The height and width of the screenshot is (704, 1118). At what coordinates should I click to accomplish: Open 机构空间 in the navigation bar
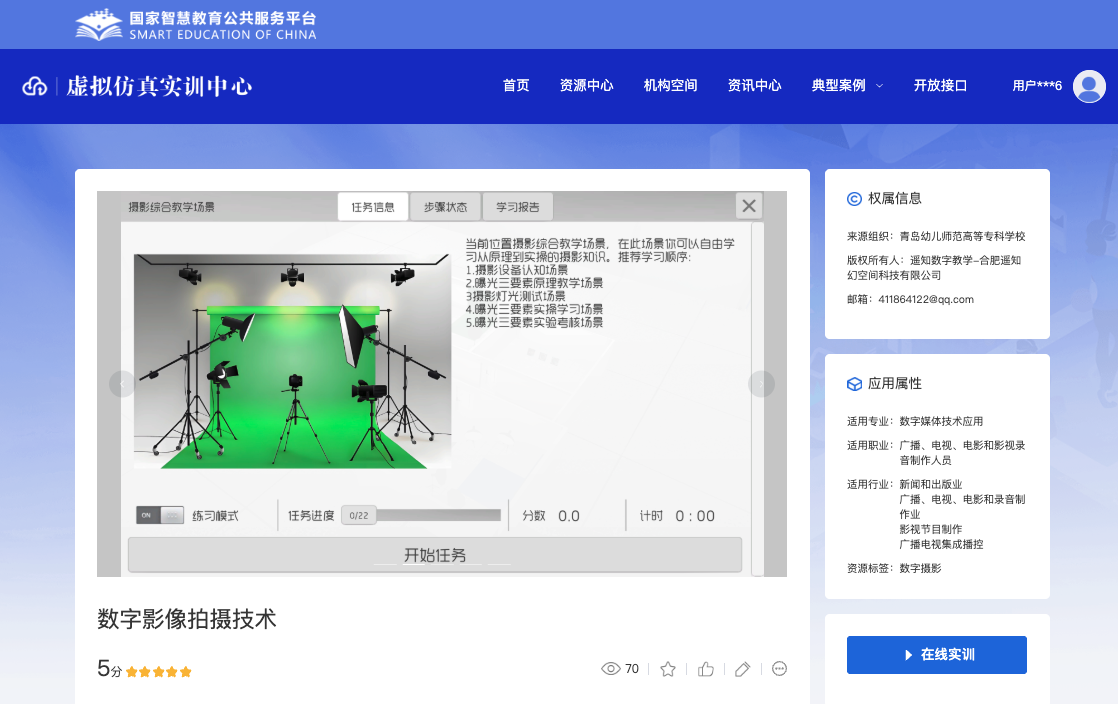click(x=670, y=86)
